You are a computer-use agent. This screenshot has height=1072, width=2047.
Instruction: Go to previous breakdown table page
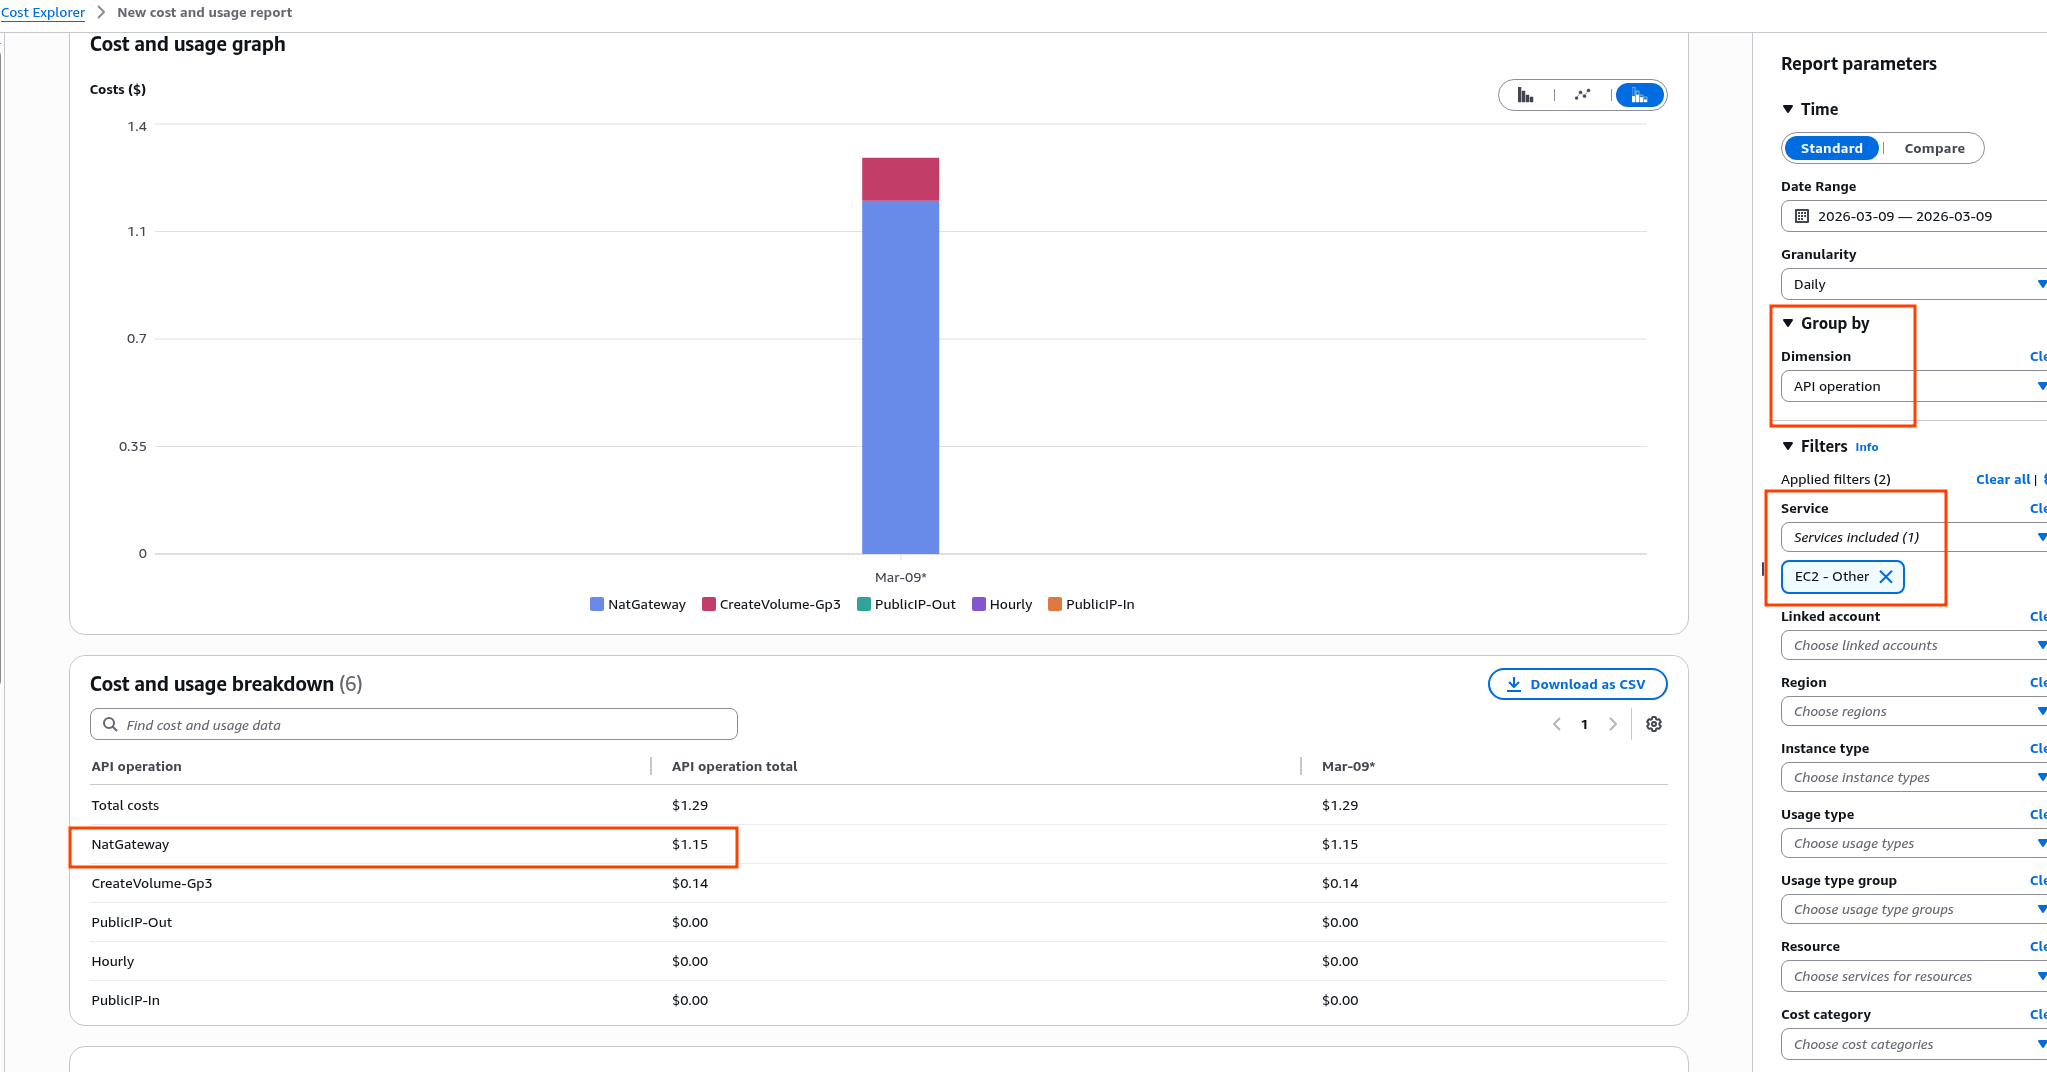(x=1557, y=724)
